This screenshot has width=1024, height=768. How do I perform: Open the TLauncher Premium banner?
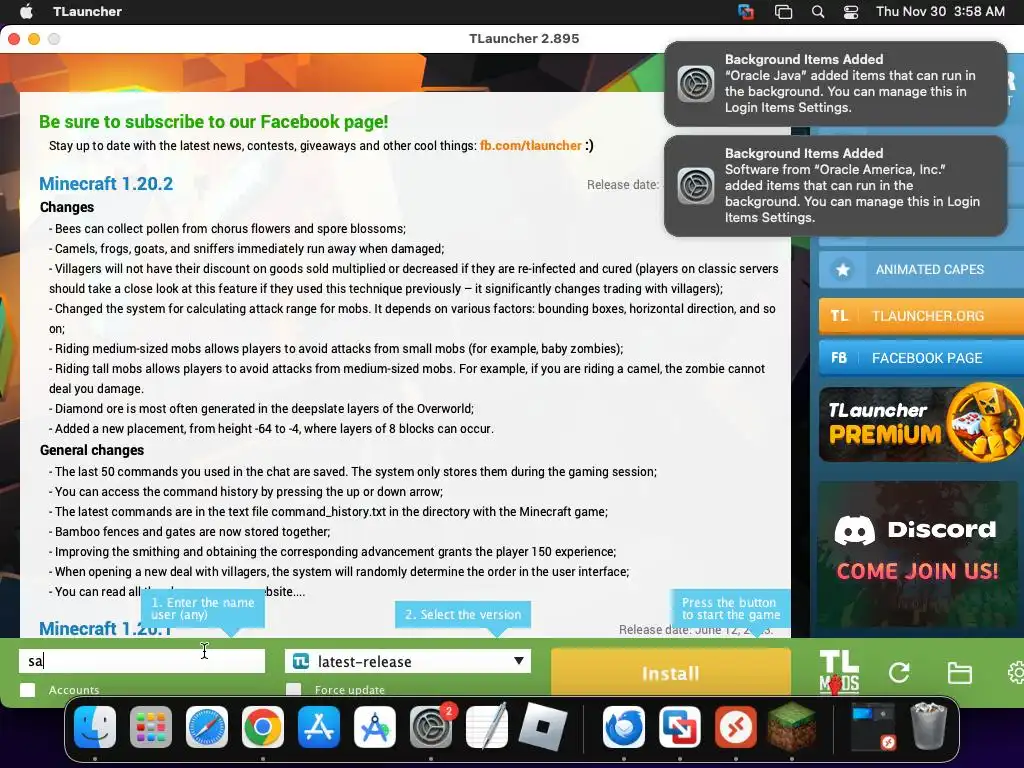click(921, 423)
